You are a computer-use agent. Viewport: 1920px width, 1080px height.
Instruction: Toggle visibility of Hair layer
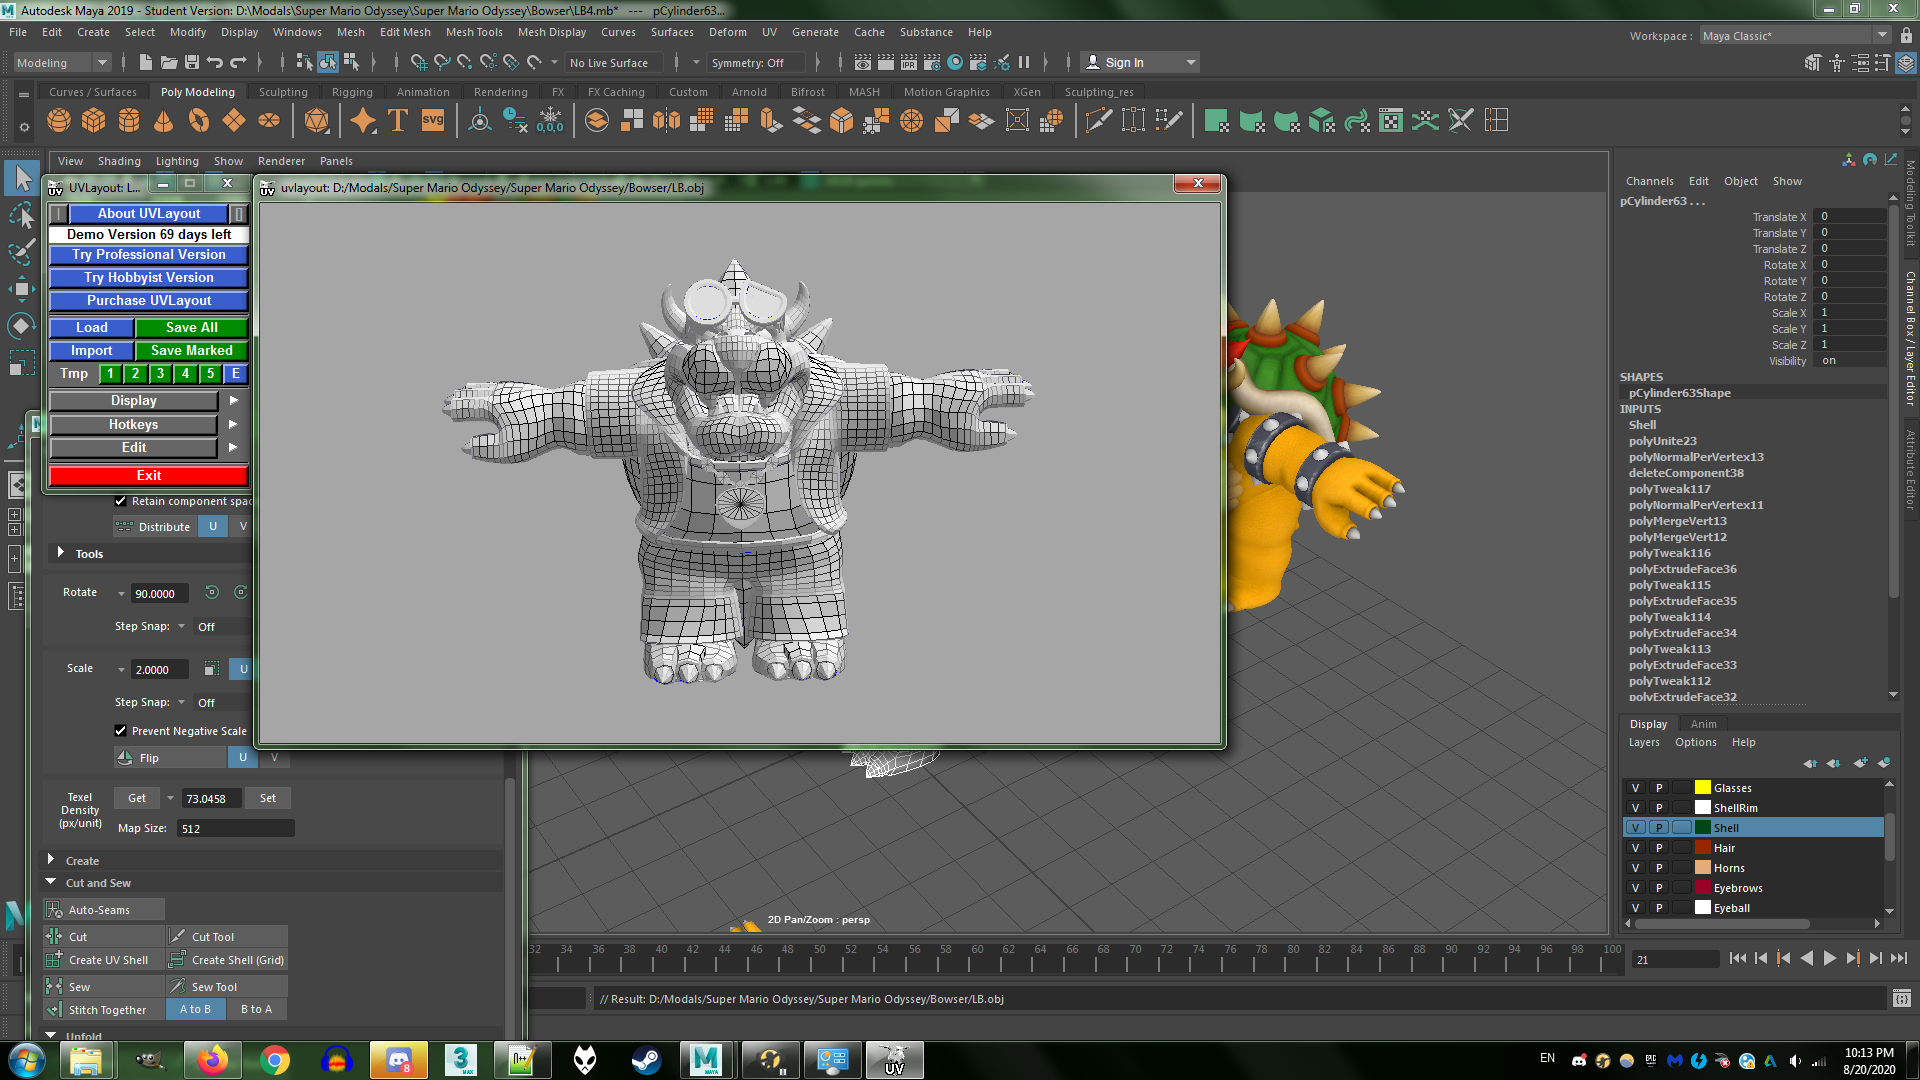[x=1635, y=848]
